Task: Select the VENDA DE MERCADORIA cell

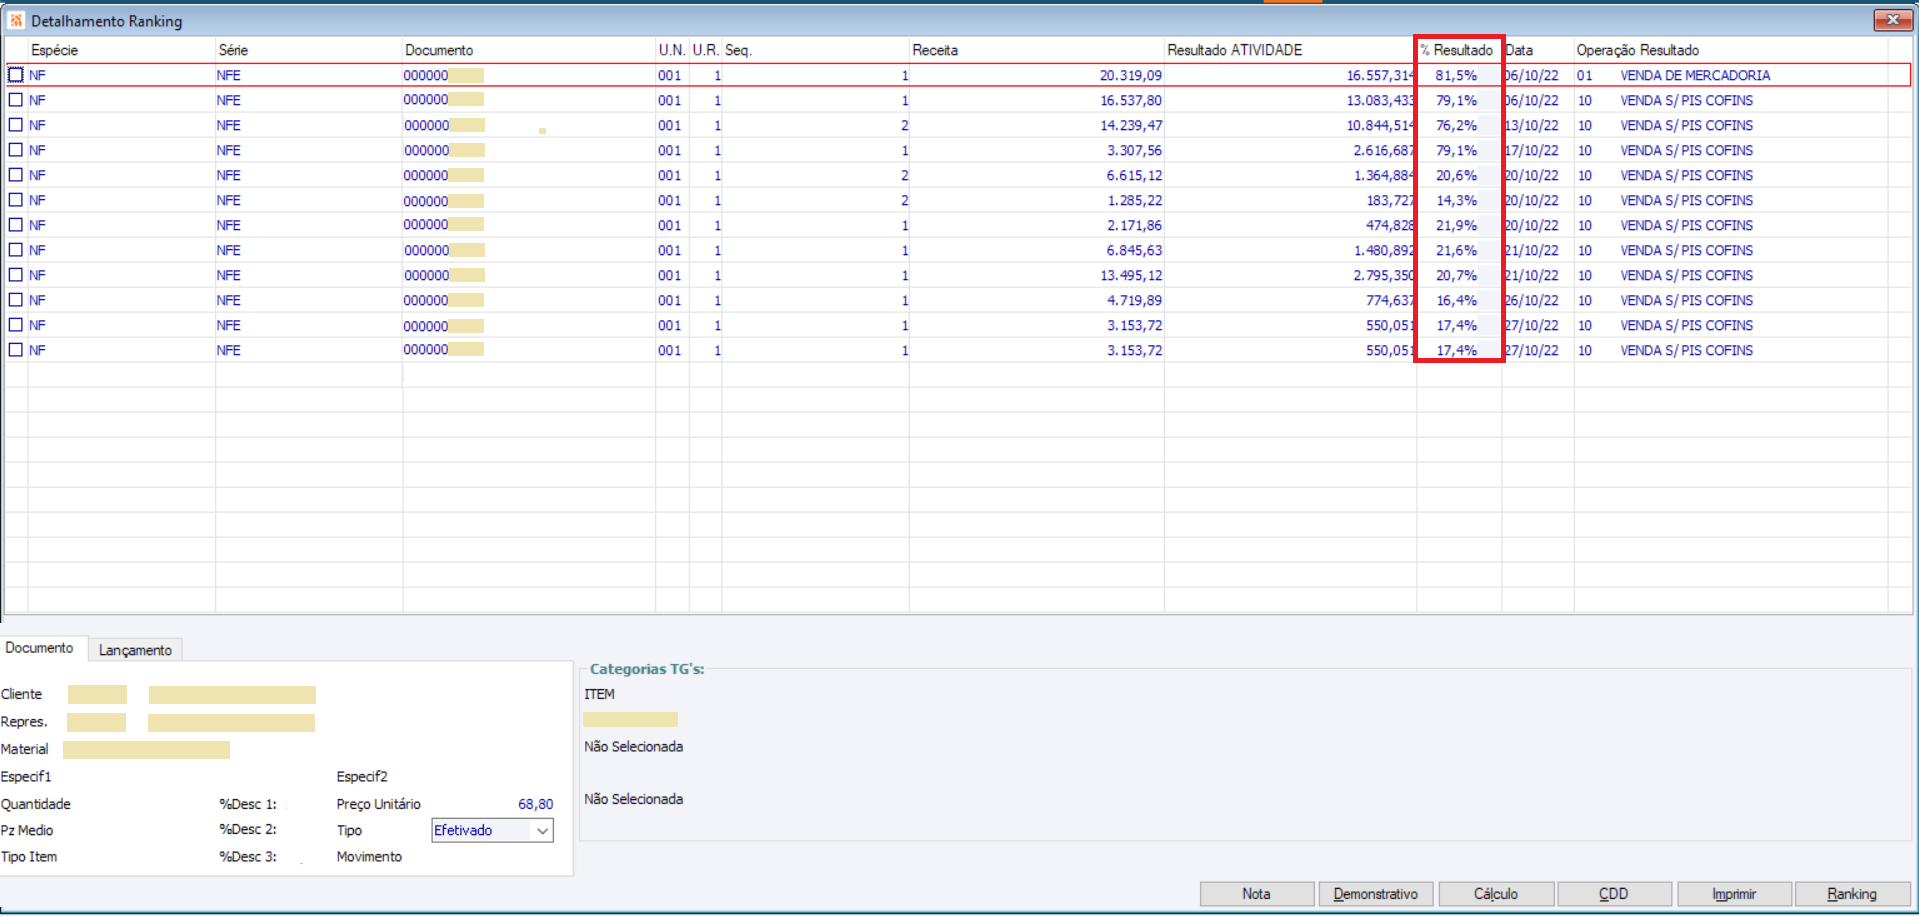Action: (1695, 75)
